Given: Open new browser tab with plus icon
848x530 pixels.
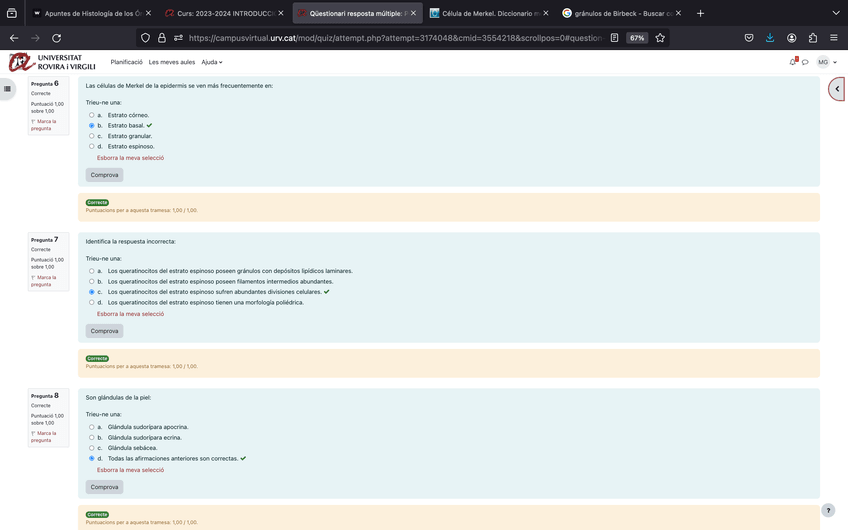Looking at the screenshot, I should (700, 13).
